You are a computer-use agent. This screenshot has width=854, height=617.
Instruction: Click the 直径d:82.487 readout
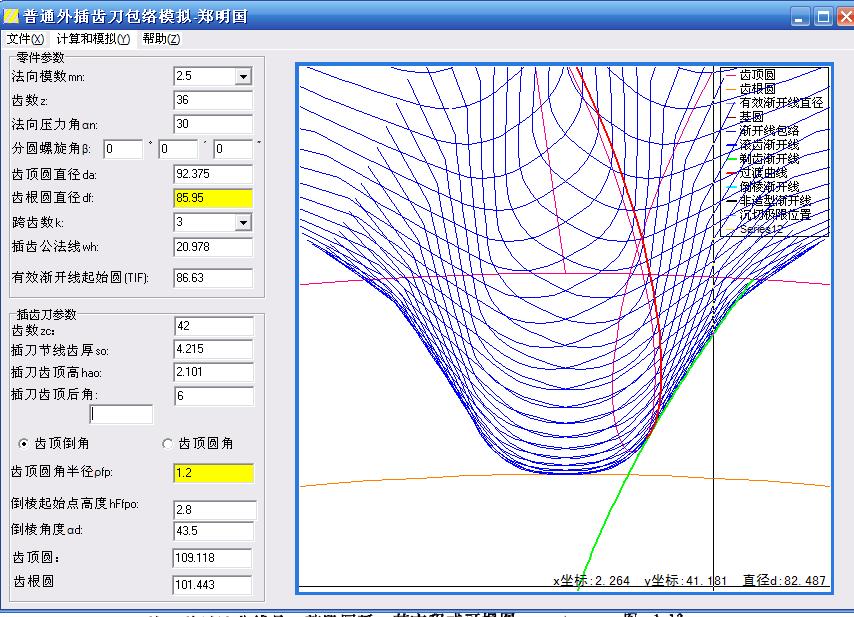(x=784, y=581)
